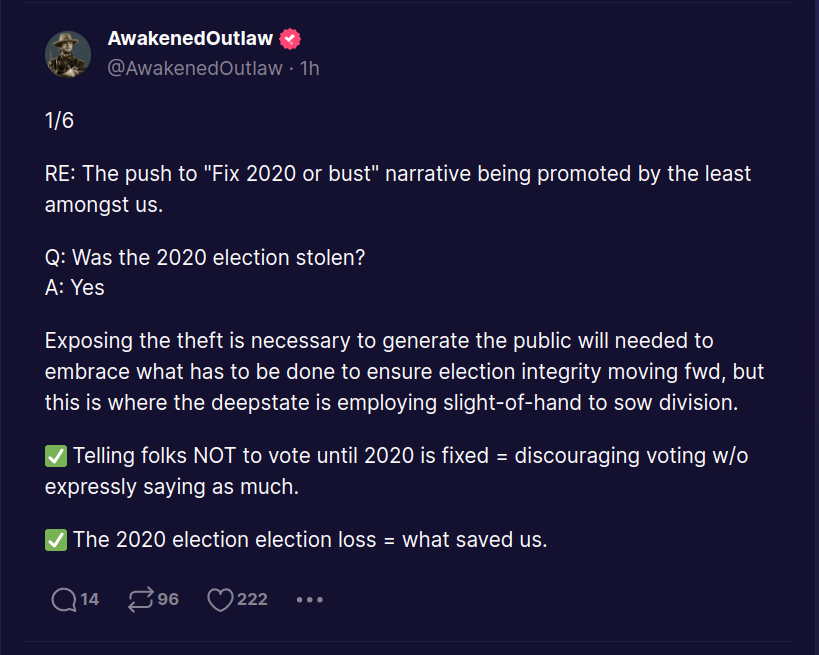Image resolution: width=819 pixels, height=655 pixels.
Task: Click the "Q: Was the 2020 election stolen?" line
Action: pyautogui.click(x=205, y=257)
